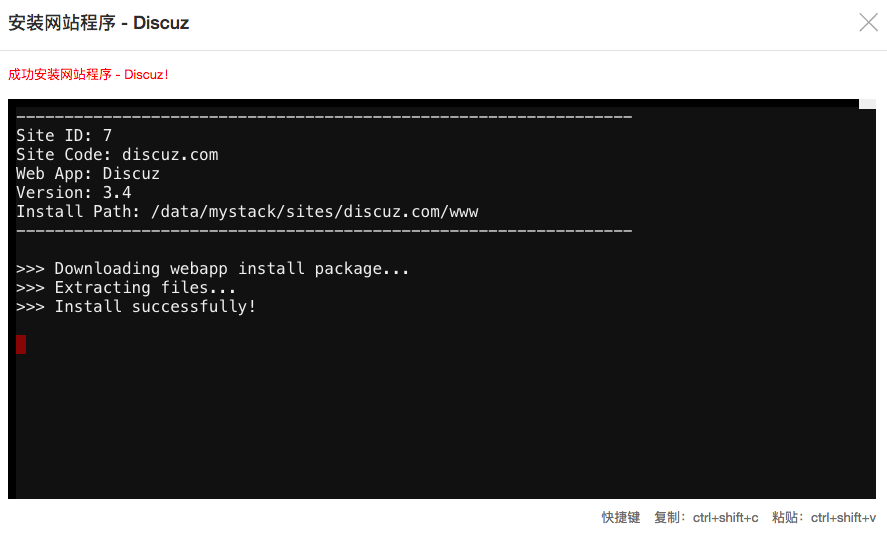887x540 pixels.
Task: Click 'Downloading webapp install package...' output line
Action: pyautogui.click(x=213, y=268)
